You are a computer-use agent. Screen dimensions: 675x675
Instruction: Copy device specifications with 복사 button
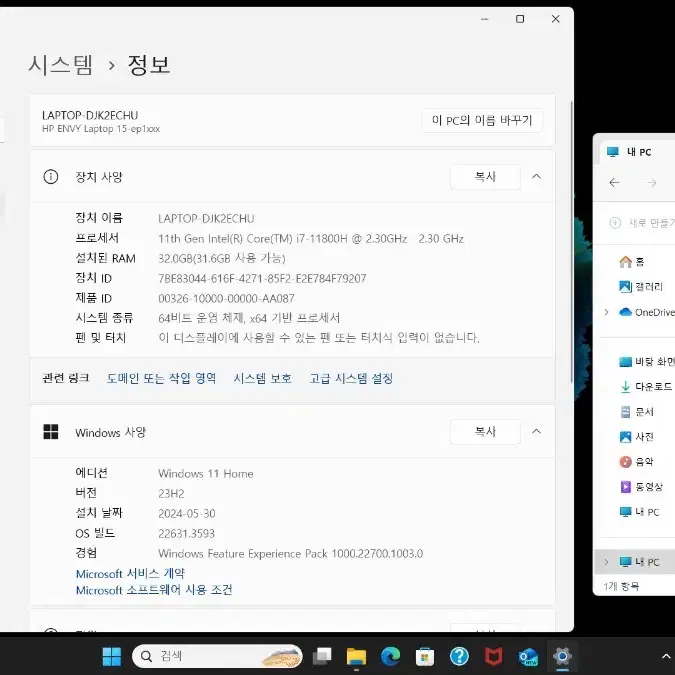tap(485, 176)
